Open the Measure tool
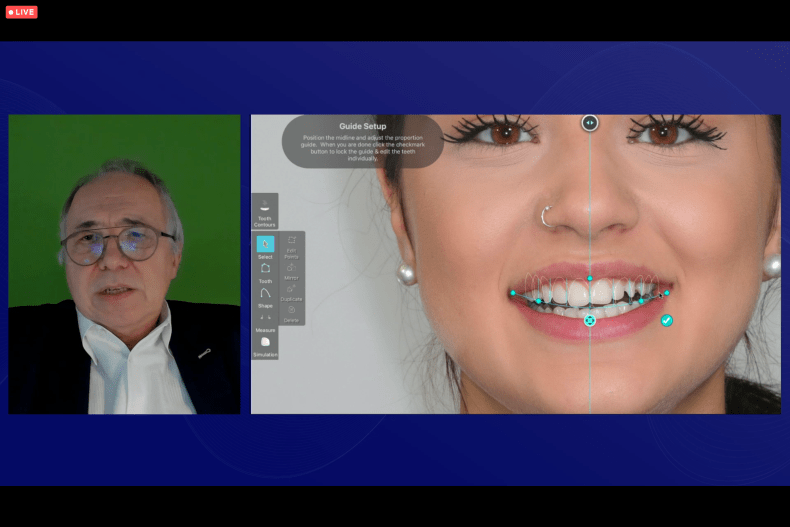The width and height of the screenshot is (790, 527). [265, 322]
